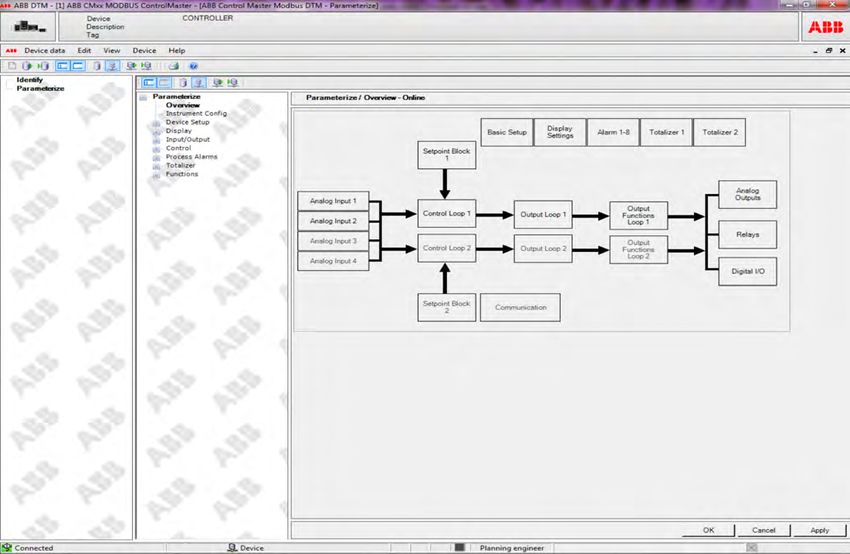This screenshot has width=850, height=554.
Task: Click the ABB logo icon beside Device data
Action: [11, 50]
